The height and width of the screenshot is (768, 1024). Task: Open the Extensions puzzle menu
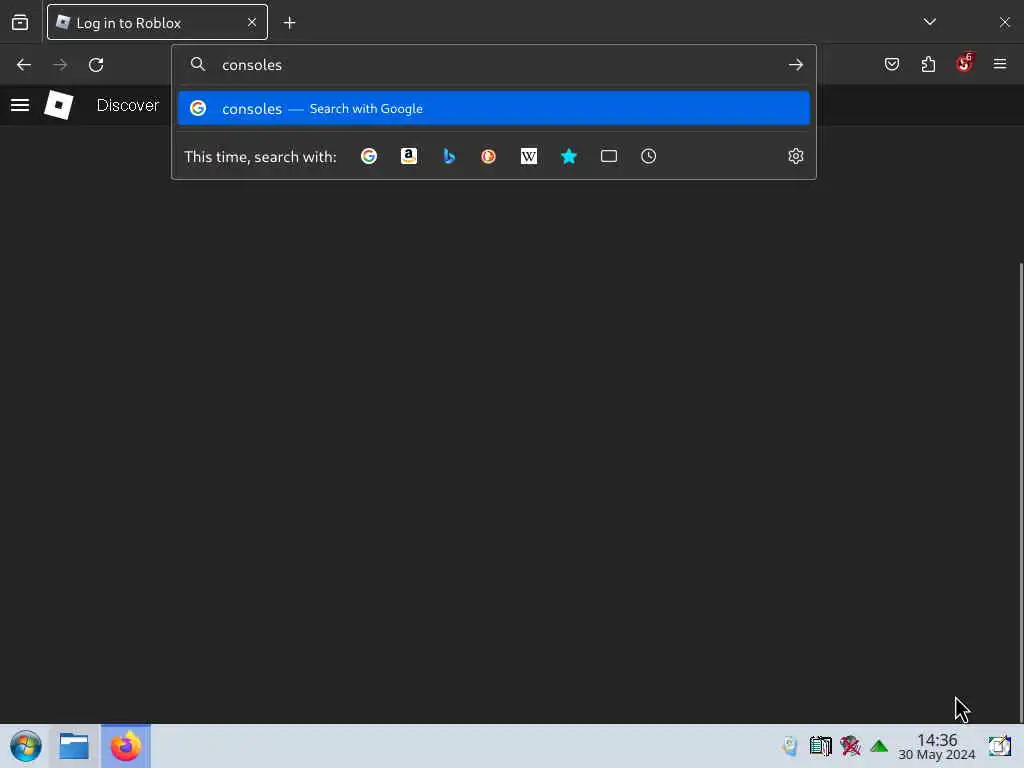click(x=928, y=64)
